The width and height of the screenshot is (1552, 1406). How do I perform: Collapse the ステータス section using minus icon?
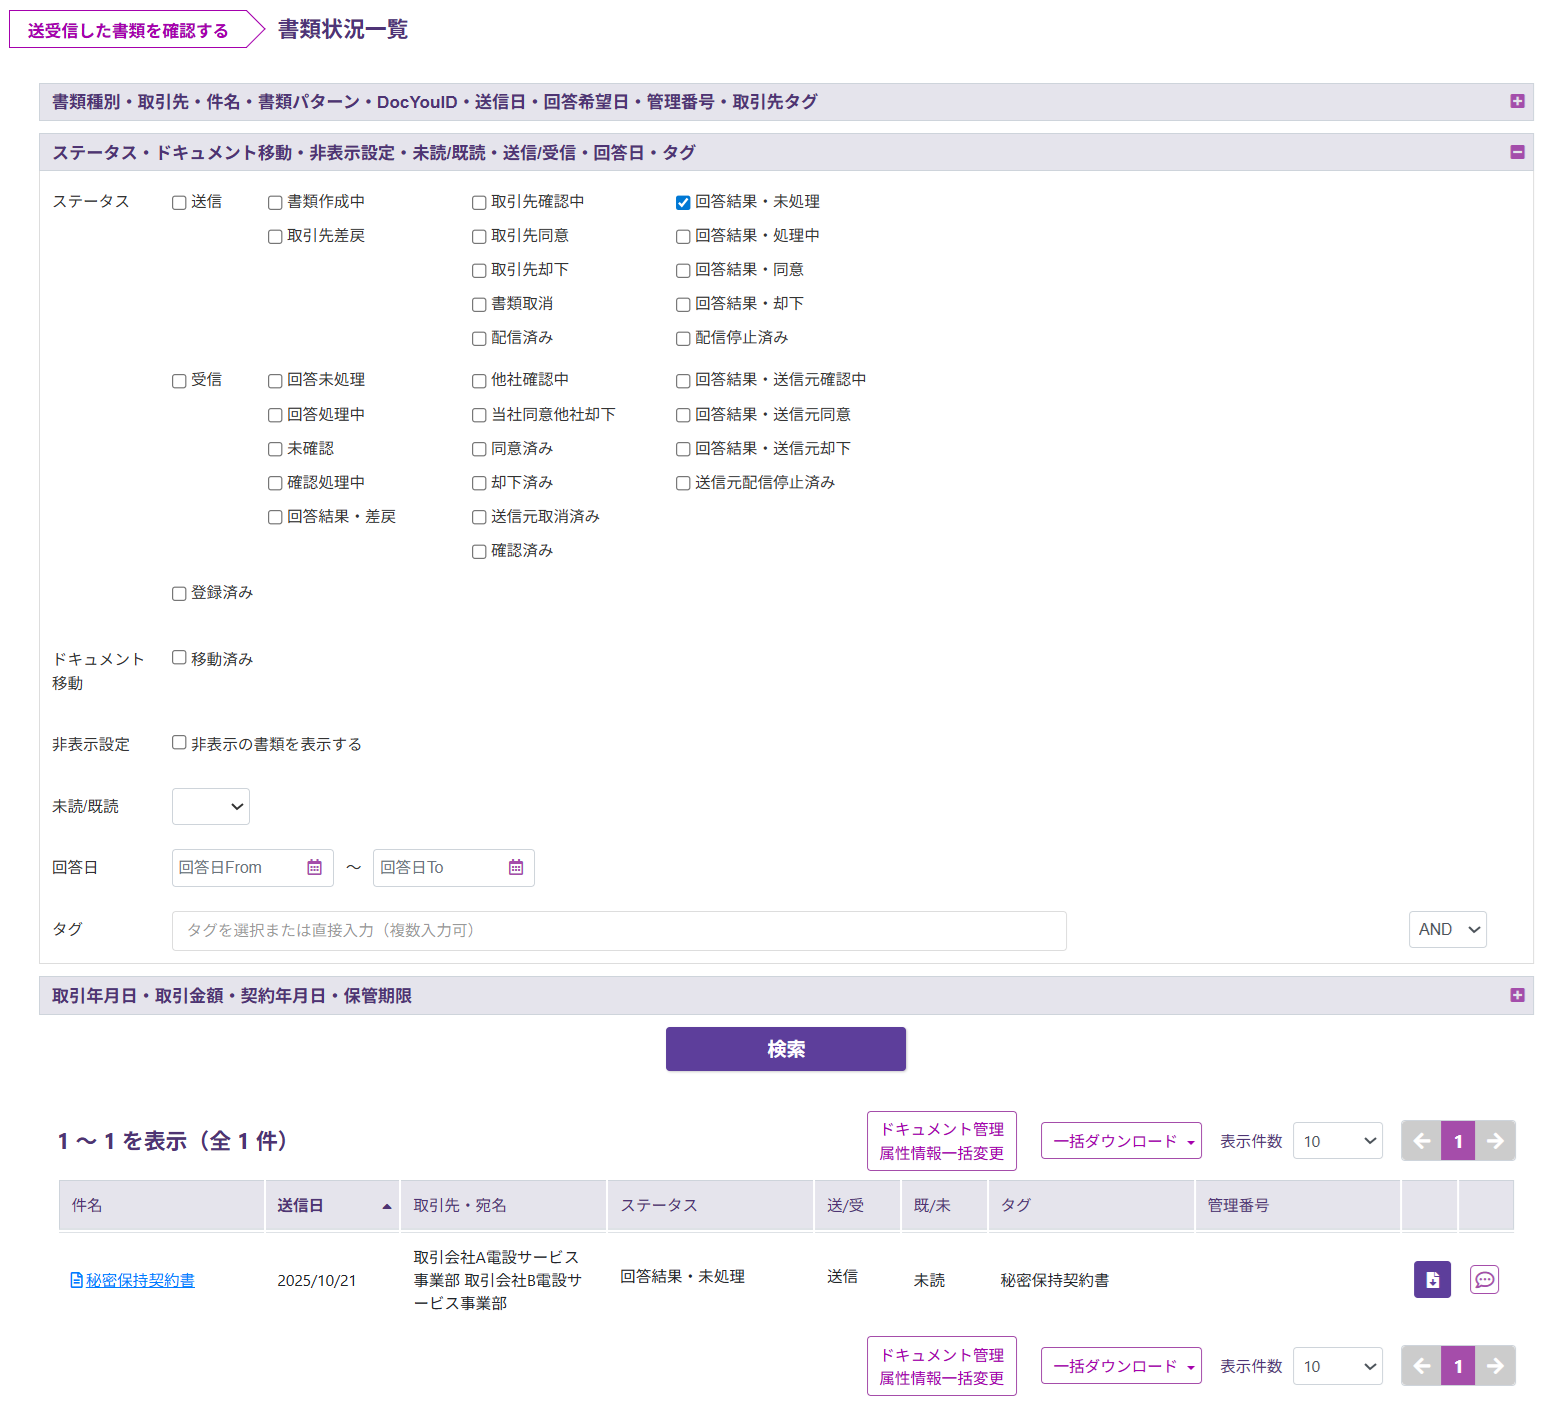click(1517, 153)
